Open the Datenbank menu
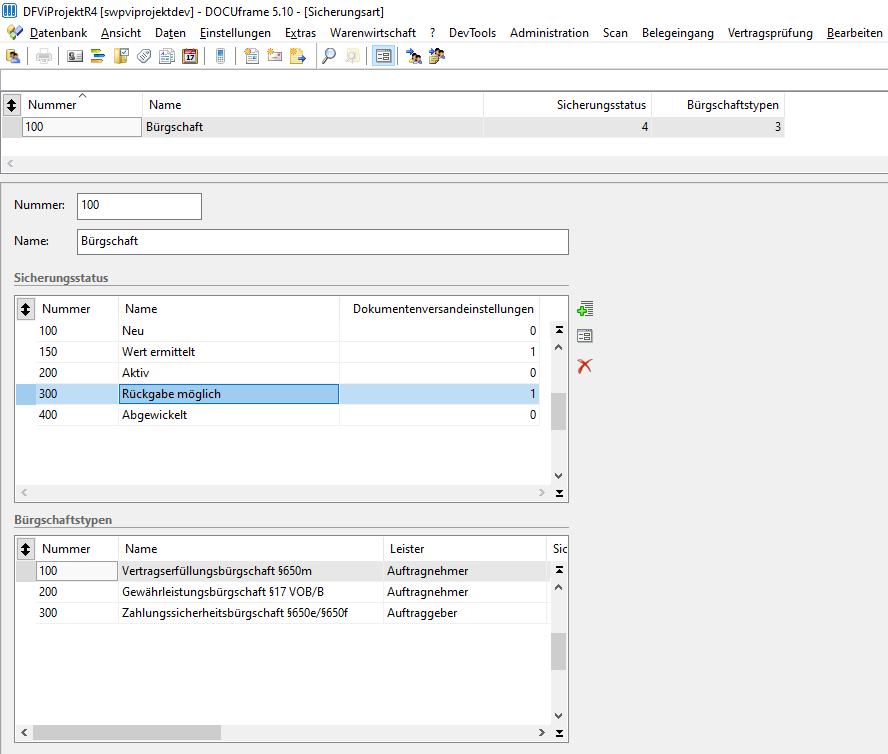Image resolution: width=888 pixels, height=754 pixels. pos(58,33)
